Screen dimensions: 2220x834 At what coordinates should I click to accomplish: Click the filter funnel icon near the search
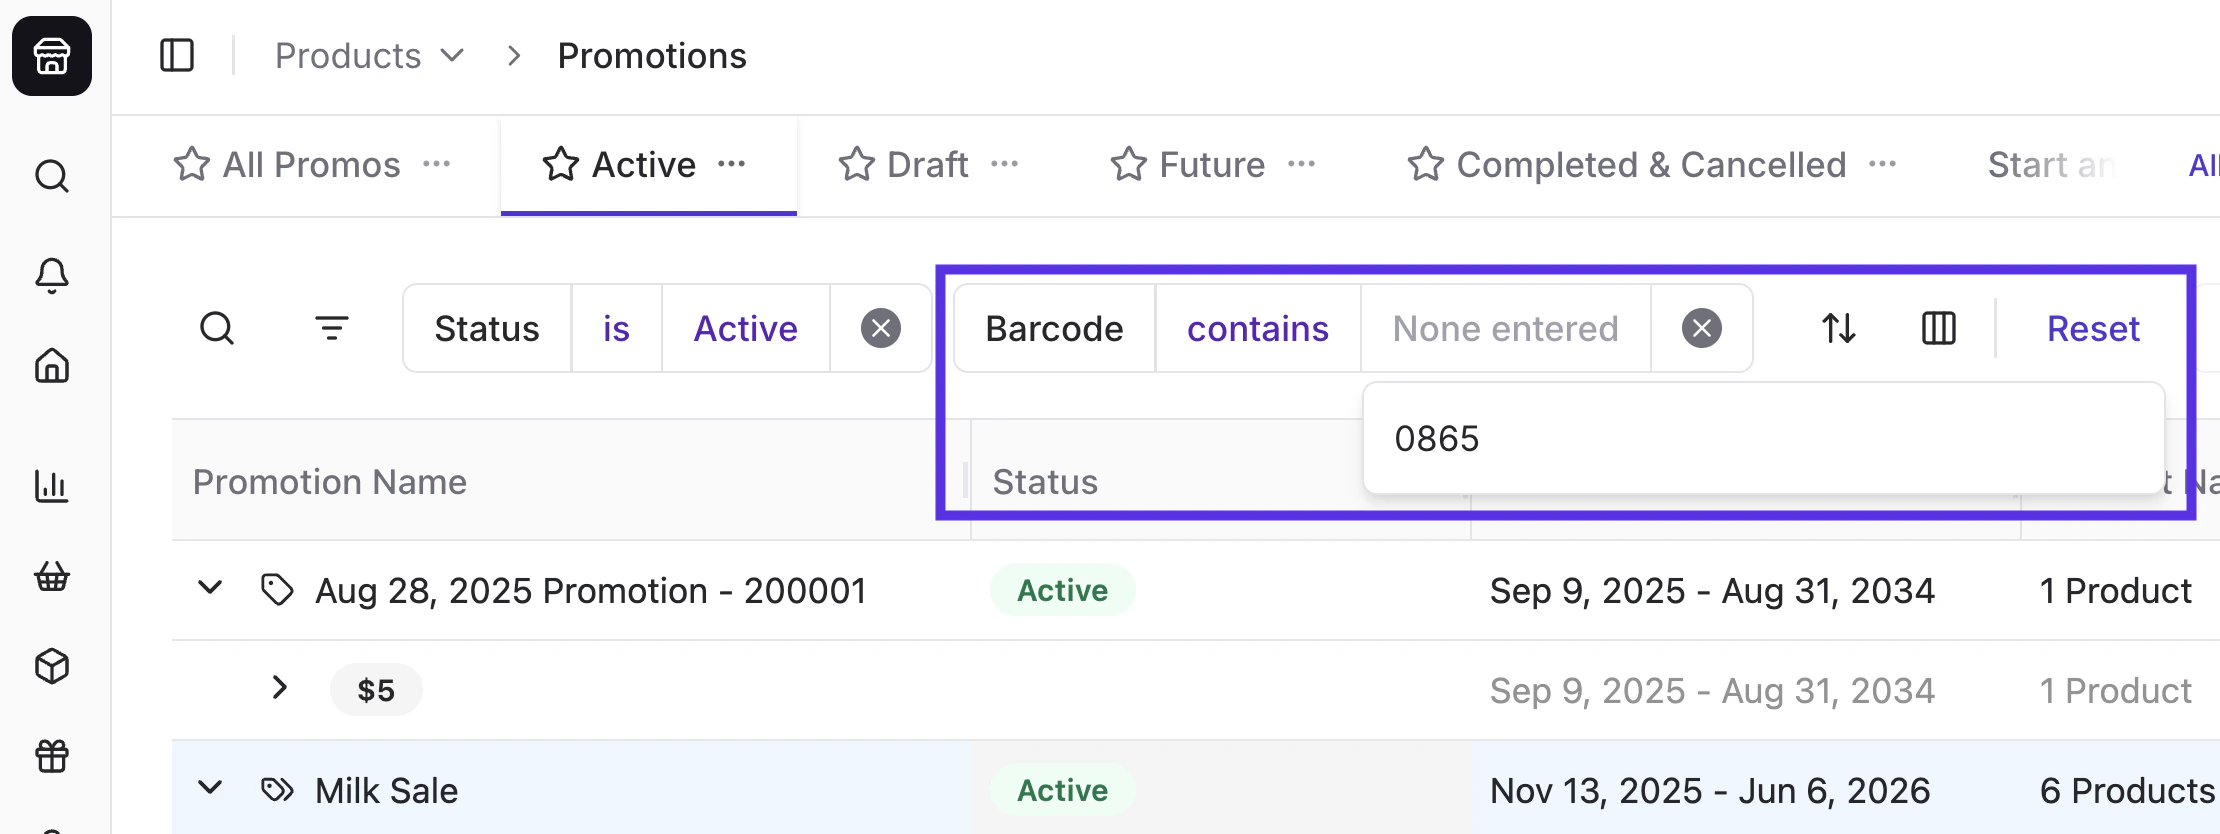[x=331, y=328]
